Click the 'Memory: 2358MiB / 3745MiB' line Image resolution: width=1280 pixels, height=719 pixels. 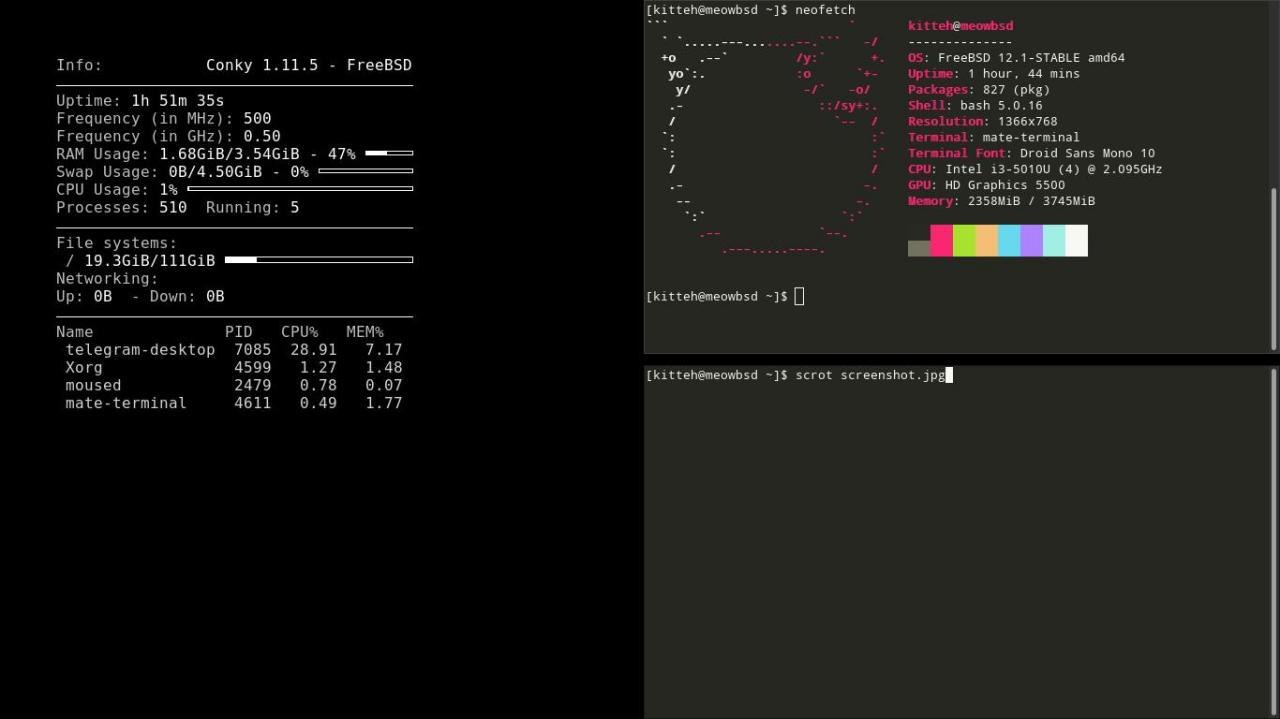point(1001,201)
